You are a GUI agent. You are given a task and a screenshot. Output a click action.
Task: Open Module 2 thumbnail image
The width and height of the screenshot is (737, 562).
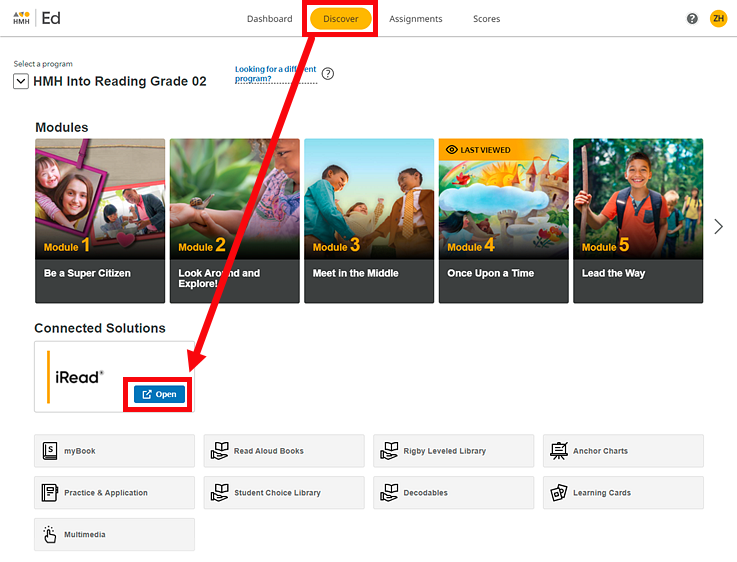(x=235, y=199)
